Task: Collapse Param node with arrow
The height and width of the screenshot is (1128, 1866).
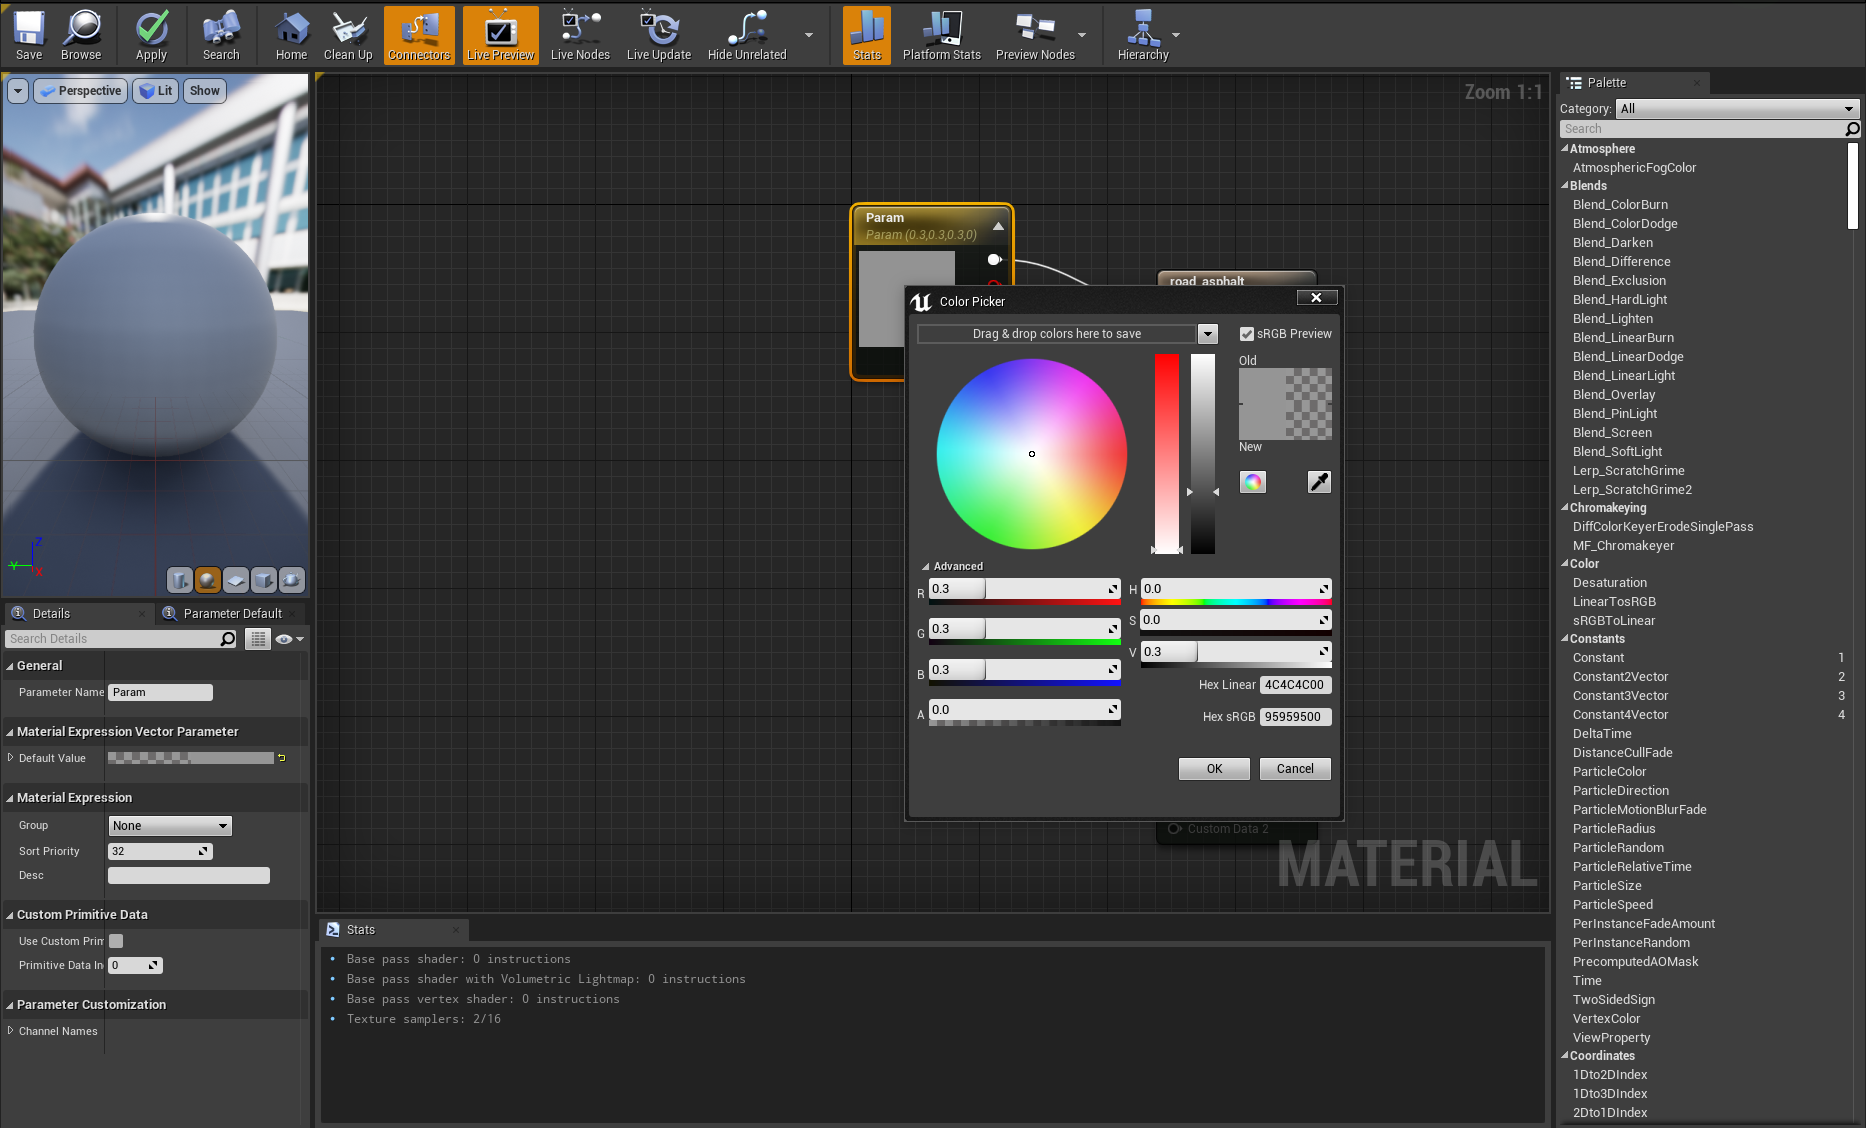Action: tap(998, 226)
